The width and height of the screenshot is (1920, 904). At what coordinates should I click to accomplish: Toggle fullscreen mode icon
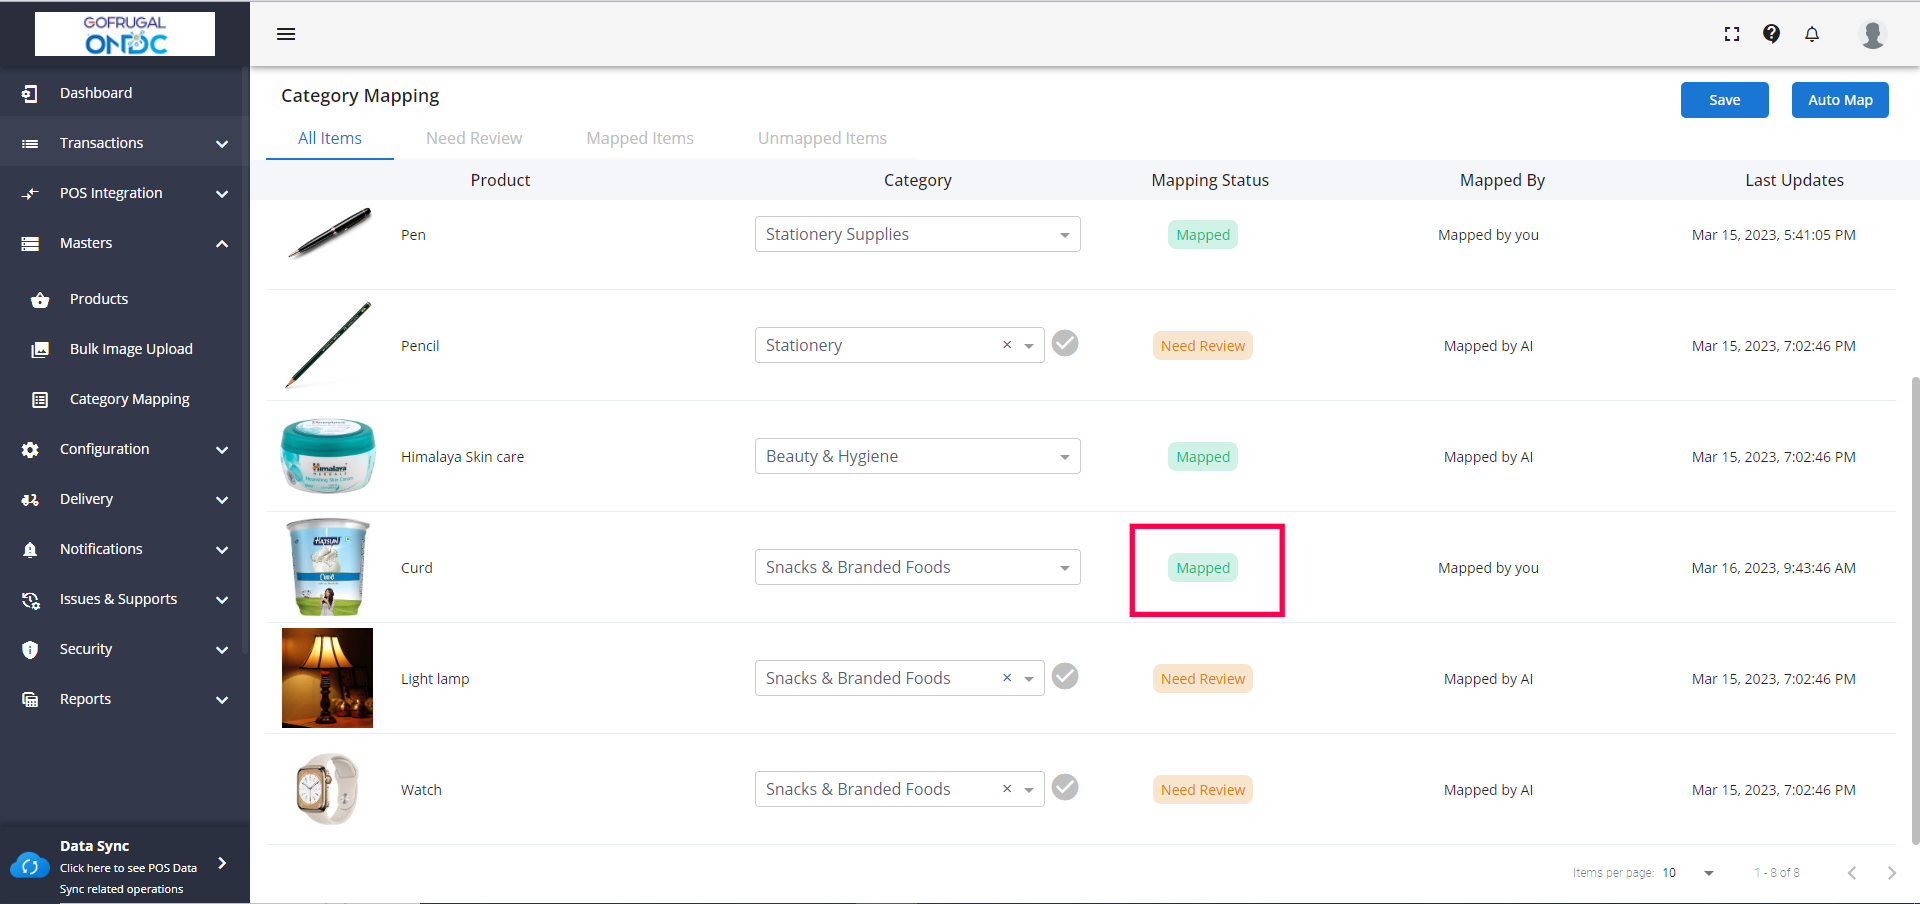point(1732,34)
